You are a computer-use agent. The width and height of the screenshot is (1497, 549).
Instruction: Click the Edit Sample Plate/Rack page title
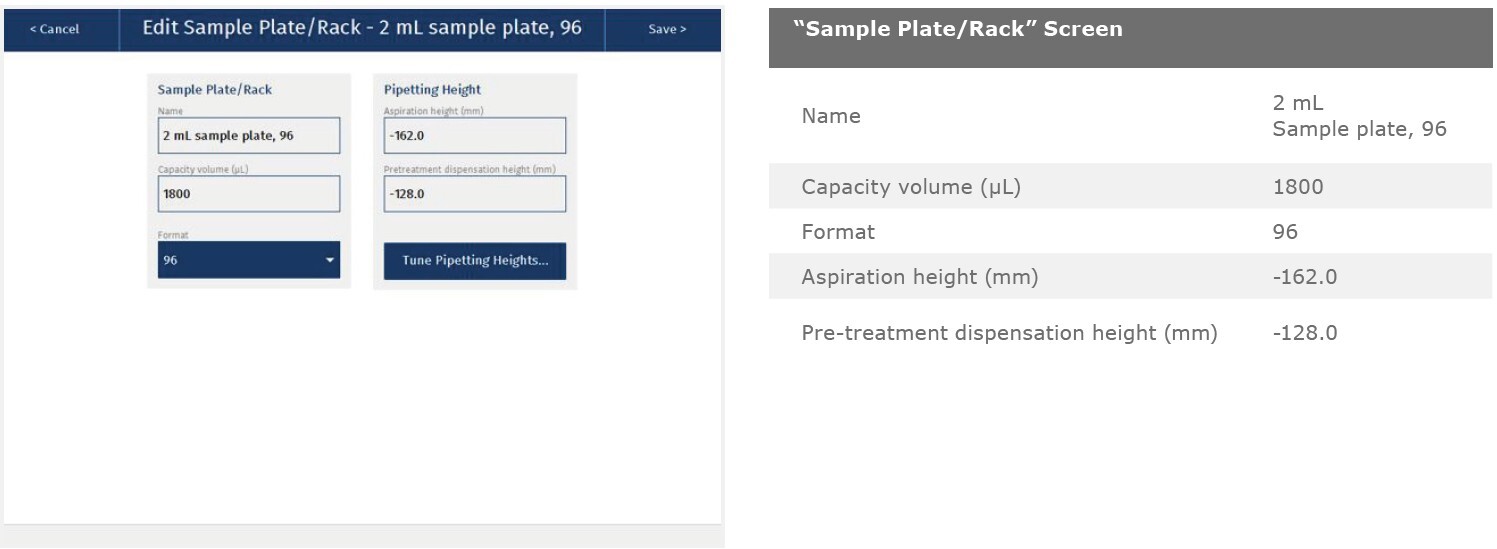pyautogui.click(x=362, y=28)
